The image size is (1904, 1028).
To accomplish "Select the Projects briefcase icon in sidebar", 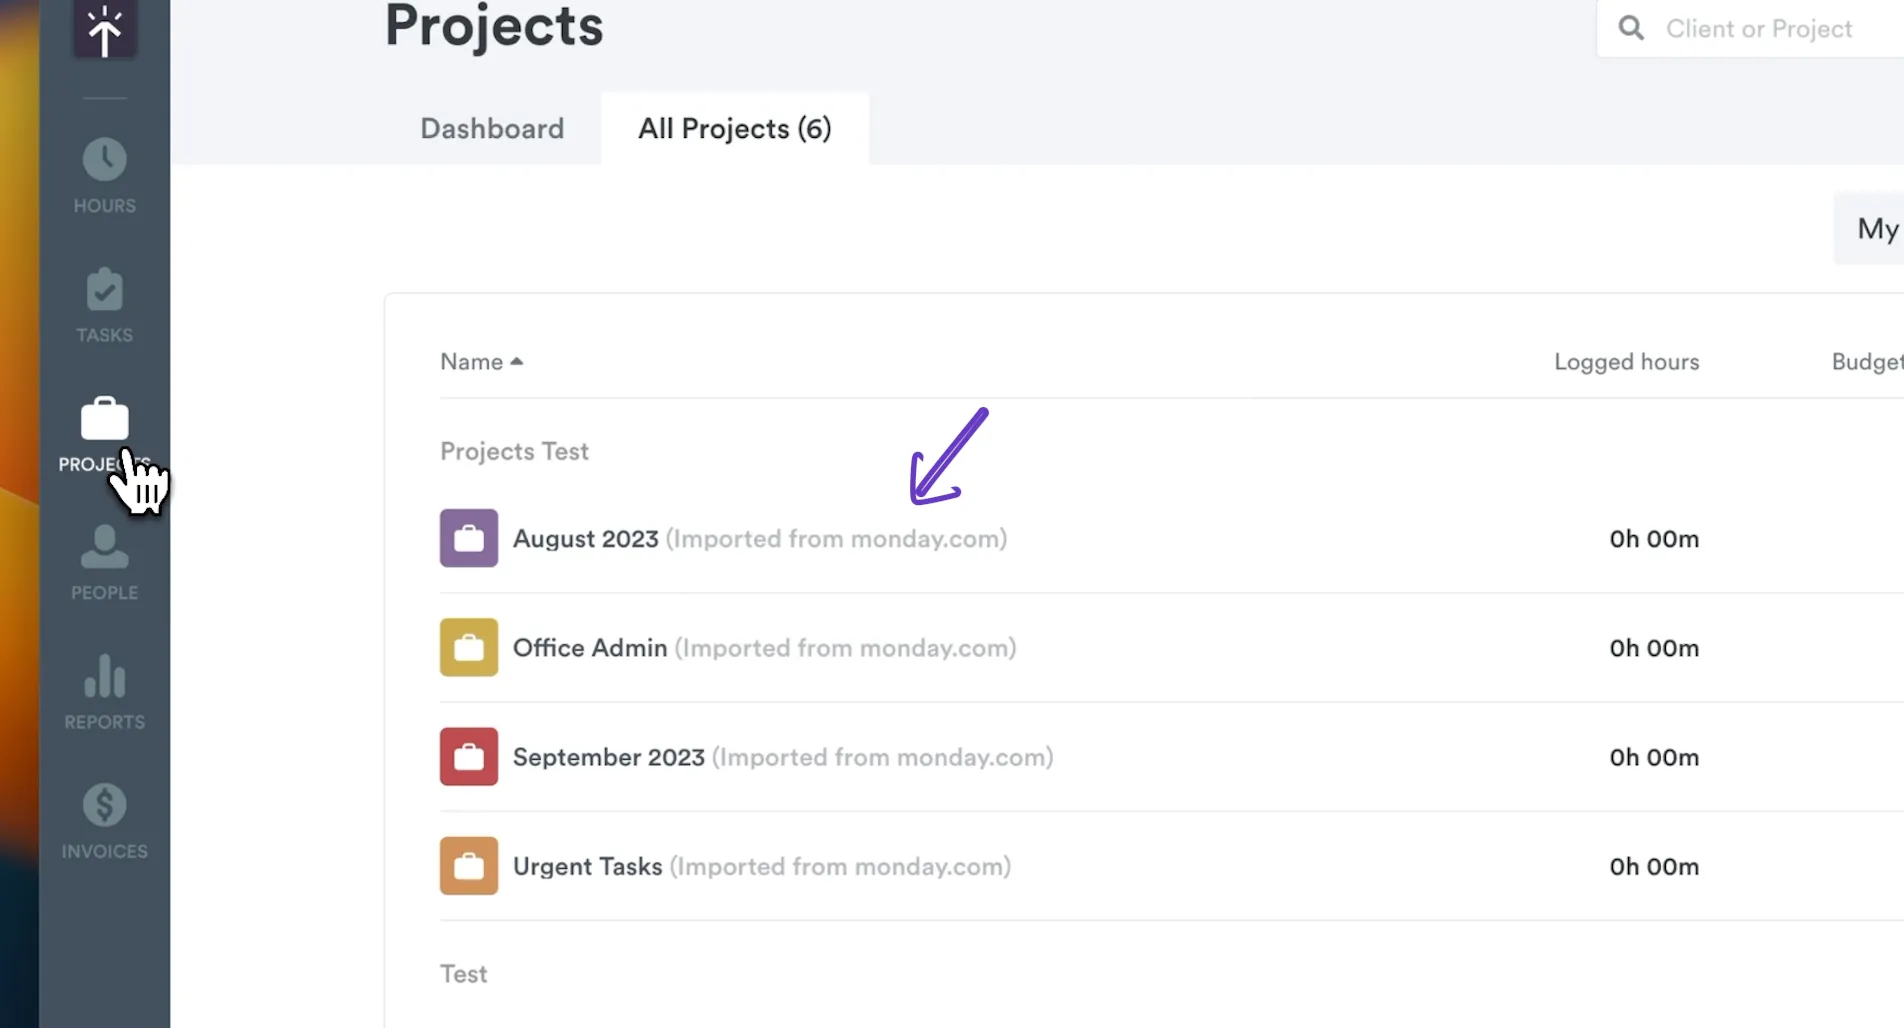I will point(104,420).
